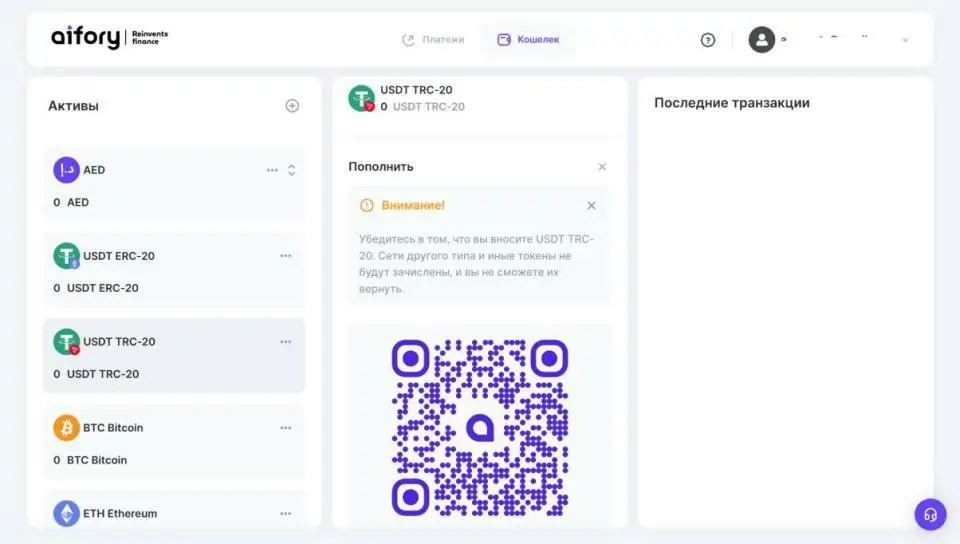Click the Активы heading

pos(73,106)
